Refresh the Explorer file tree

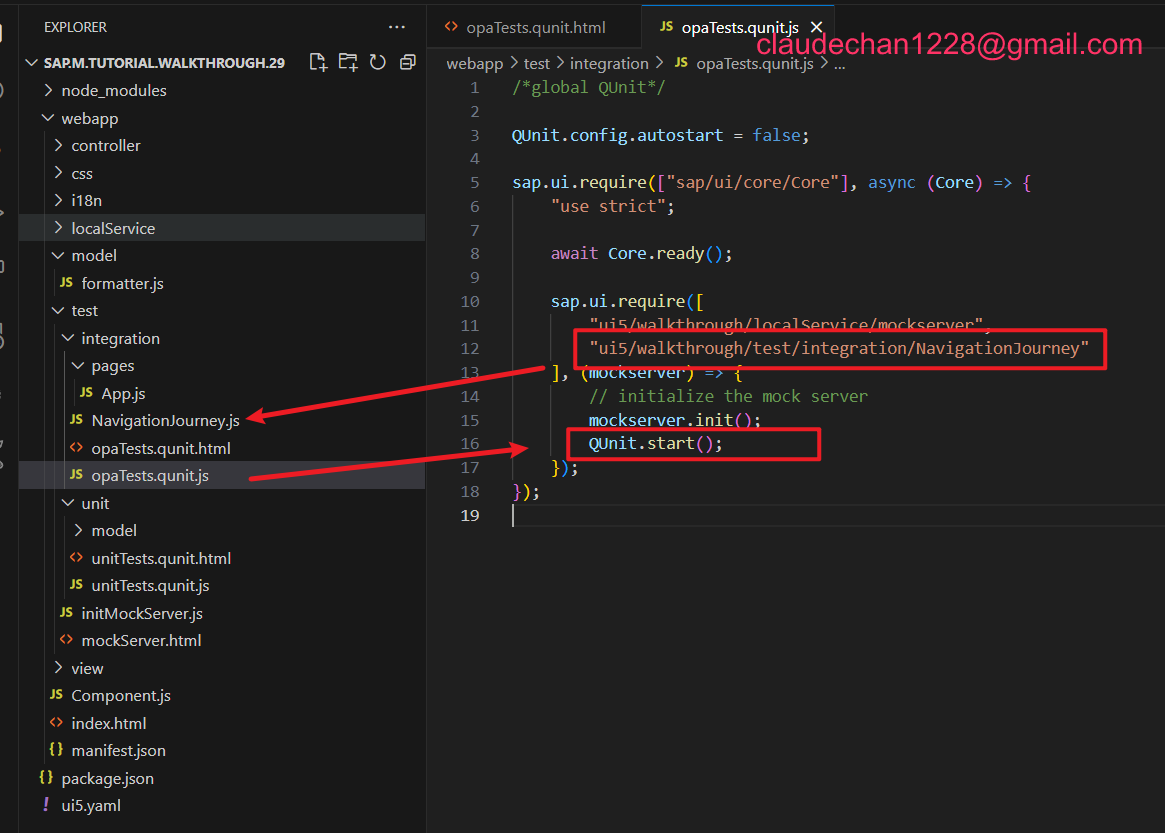coord(378,62)
